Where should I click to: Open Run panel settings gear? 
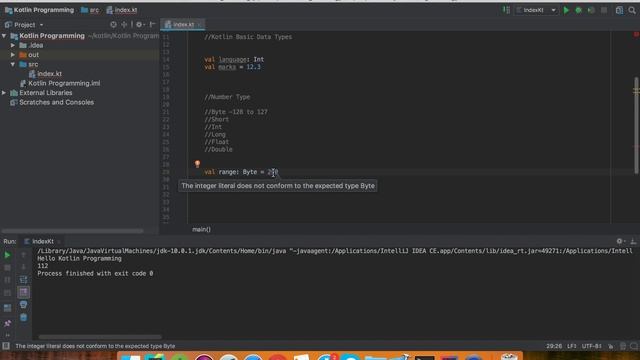pyautogui.click(x=620, y=242)
